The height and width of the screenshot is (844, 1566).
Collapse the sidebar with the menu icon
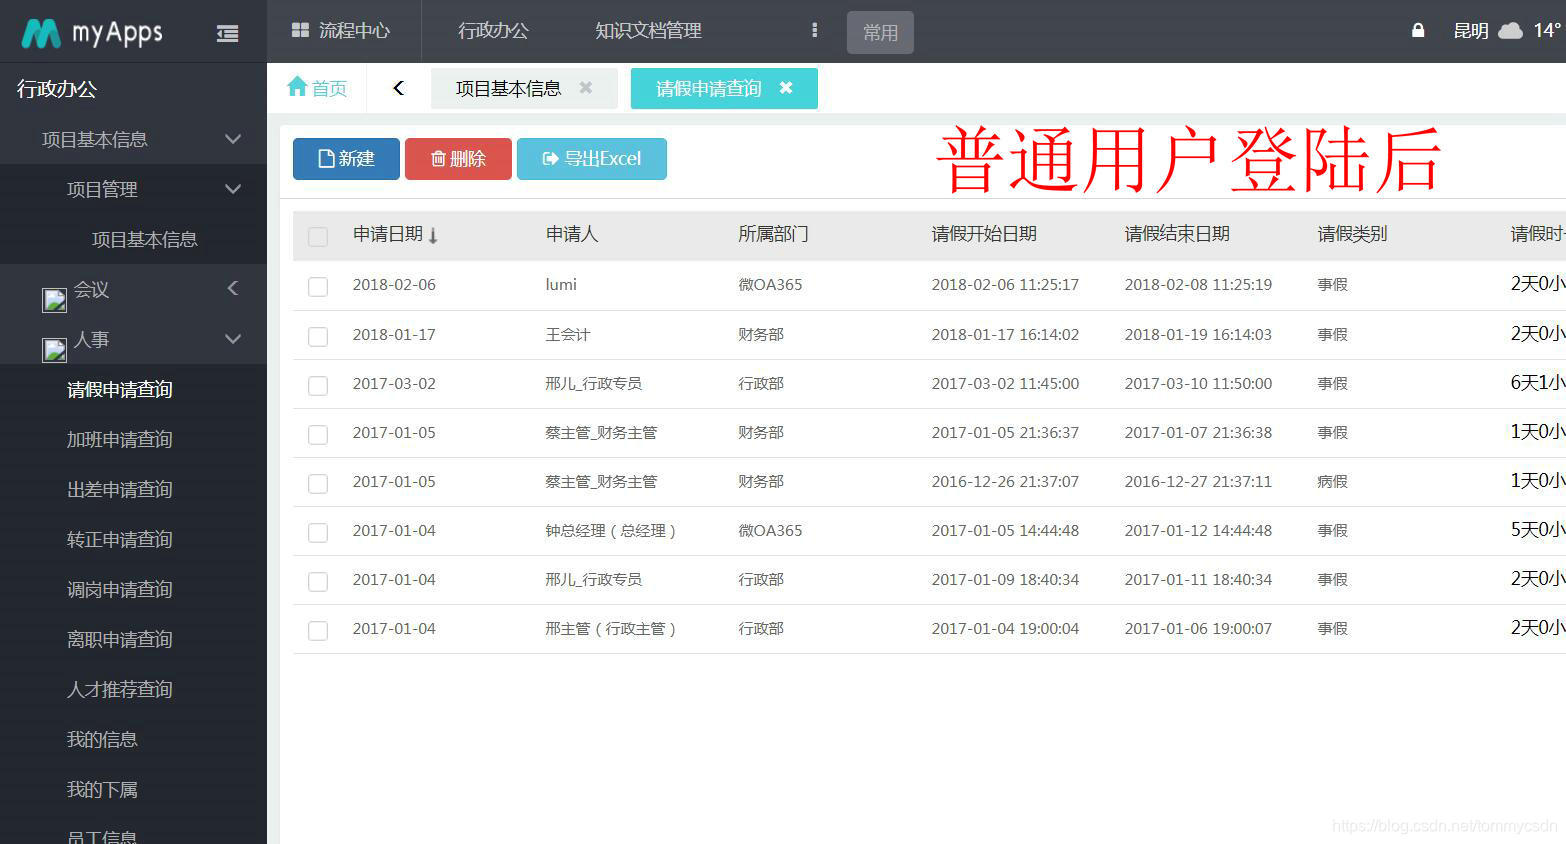point(228,33)
